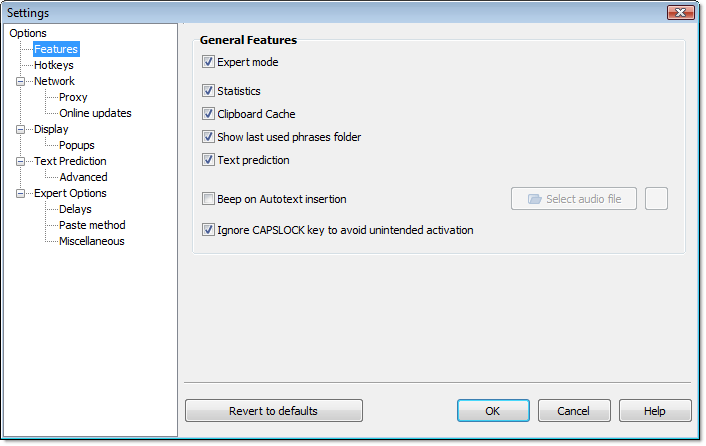Open the Hotkeys settings page
Viewport: 706px width, 446px height.
point(54,65)
